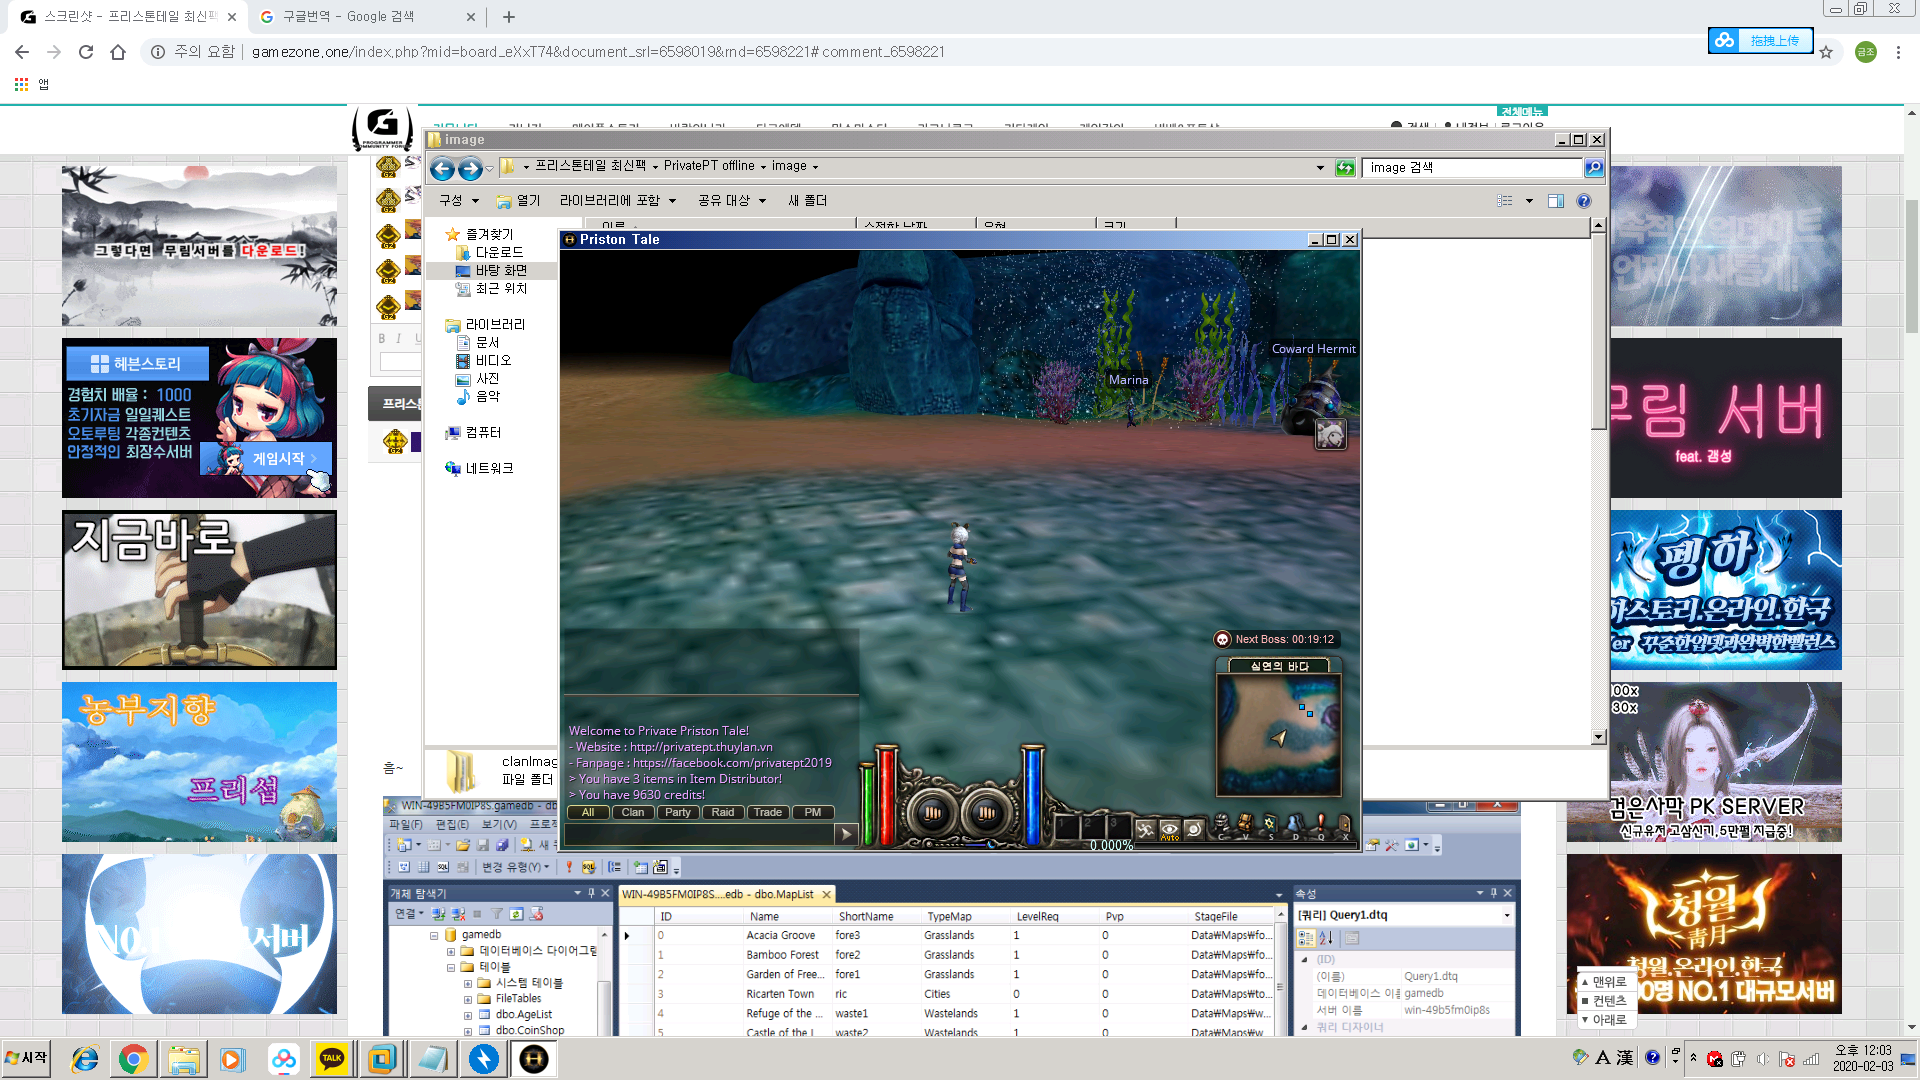
Task: Click the filter icon in Object Explorer toolbar
Action: [x=497, y=914]
